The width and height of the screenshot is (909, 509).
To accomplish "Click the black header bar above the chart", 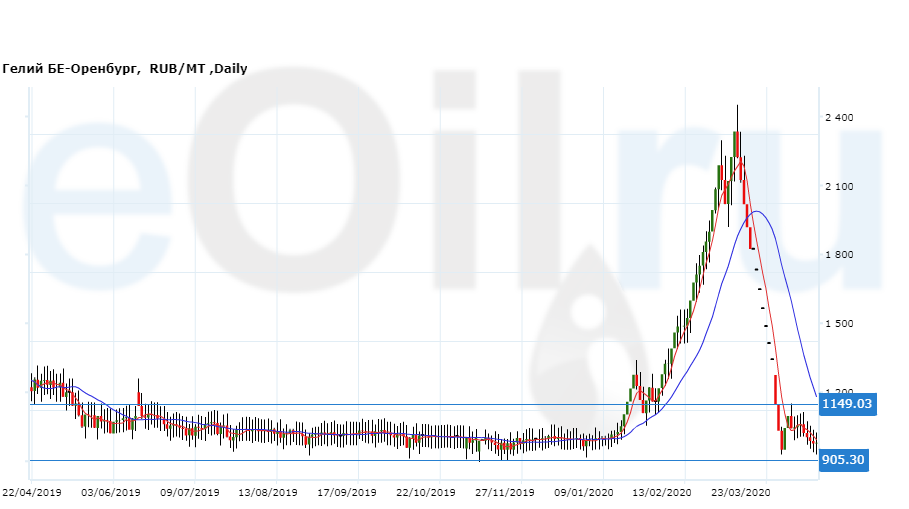I will click(x=454, y=28).
